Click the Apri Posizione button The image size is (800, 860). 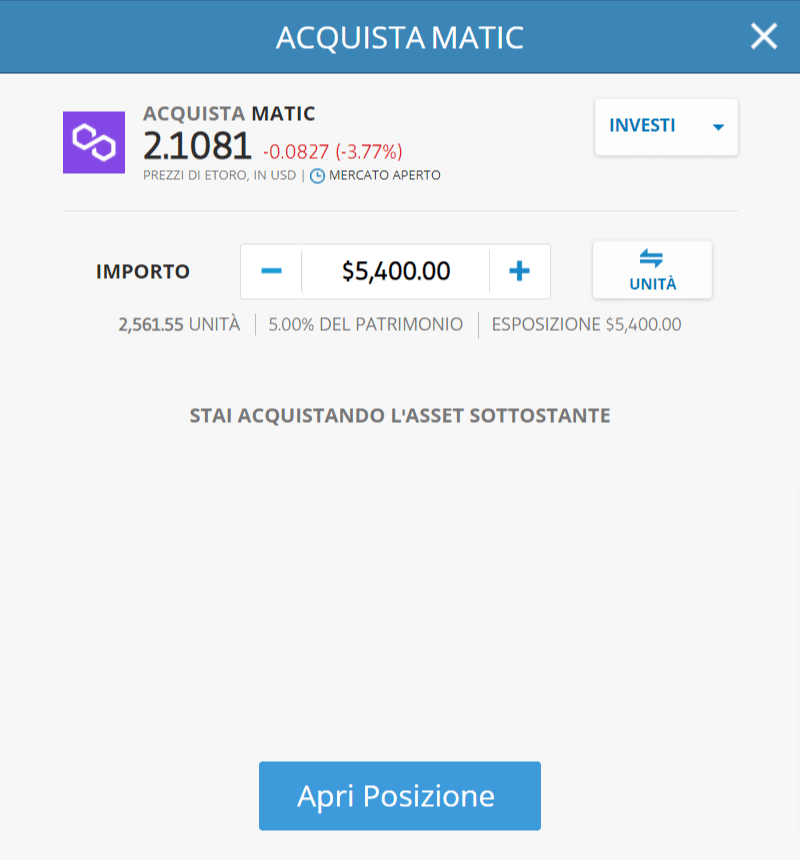click(x=400, y=795)
